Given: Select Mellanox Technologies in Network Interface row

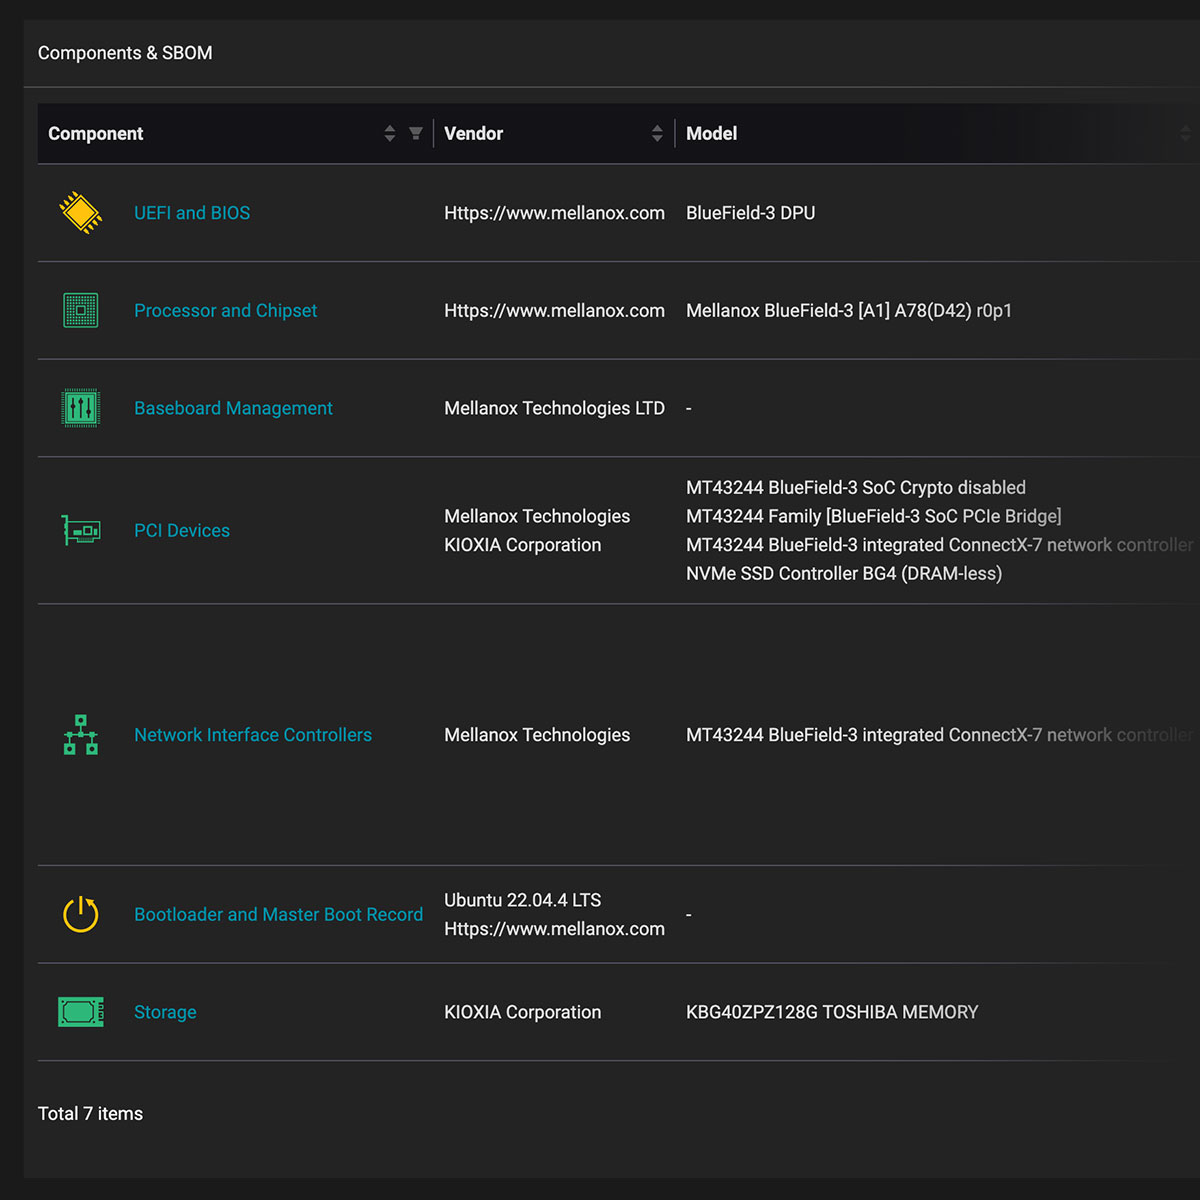Looking at the screenshot, I should (537, 735).
